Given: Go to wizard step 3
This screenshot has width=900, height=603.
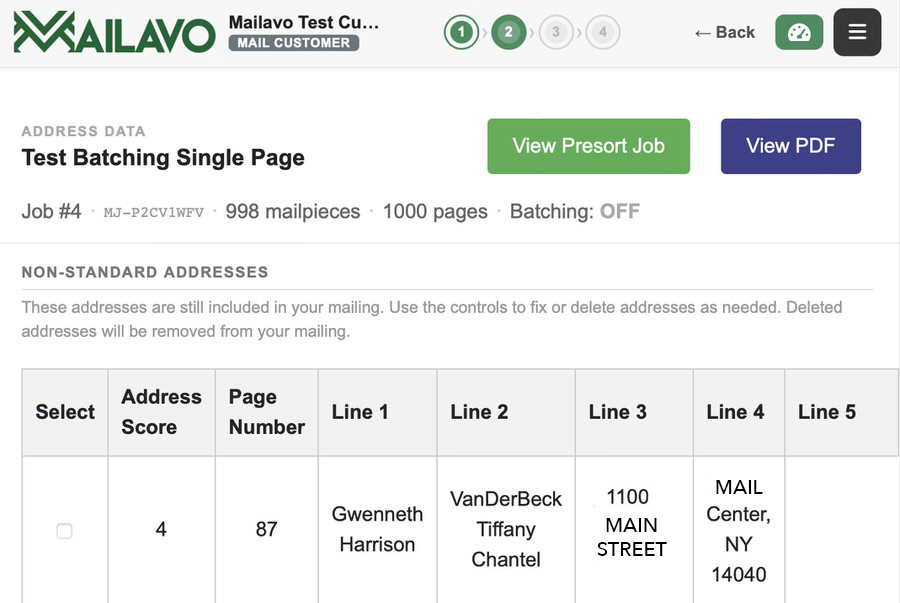Looking at the screenshot, I should (x=556, y=32).
